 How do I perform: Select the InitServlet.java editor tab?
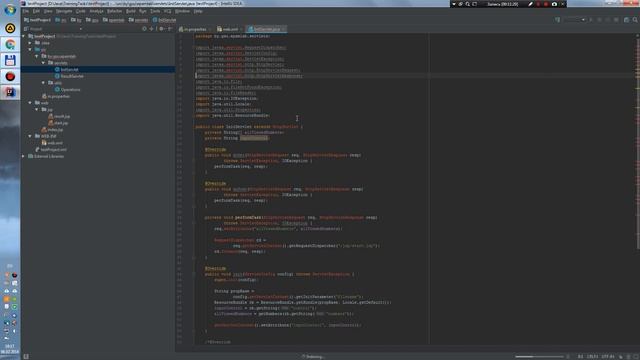[266, 29]
